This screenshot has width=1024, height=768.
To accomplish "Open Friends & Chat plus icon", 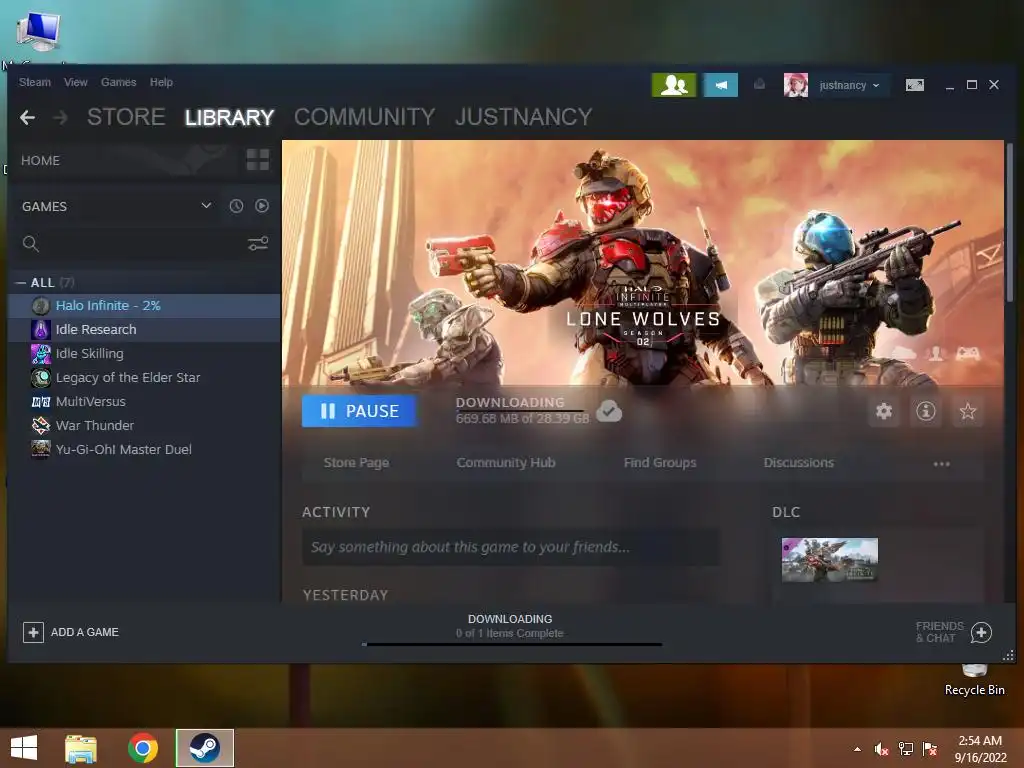I will (x=981, y=632).
